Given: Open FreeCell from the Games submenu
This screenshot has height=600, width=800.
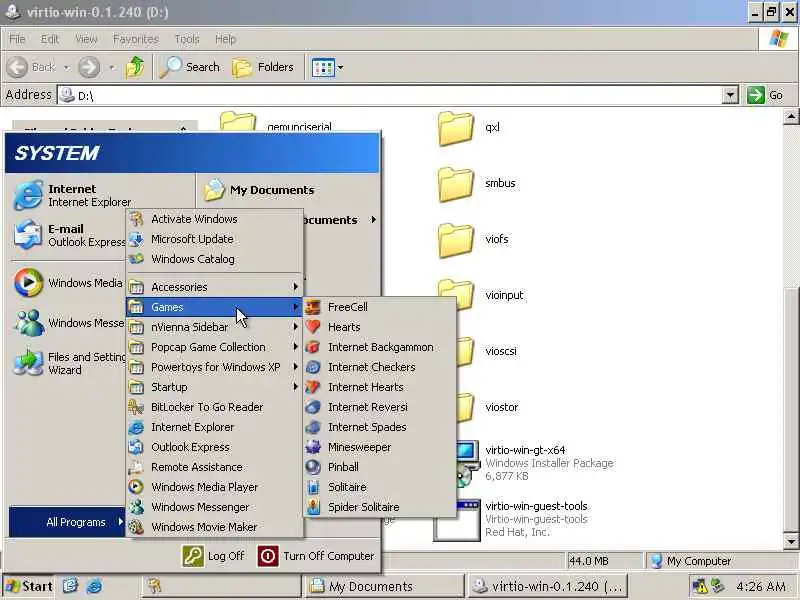Looking at the screenshot, I should click(x=380, y=307).
